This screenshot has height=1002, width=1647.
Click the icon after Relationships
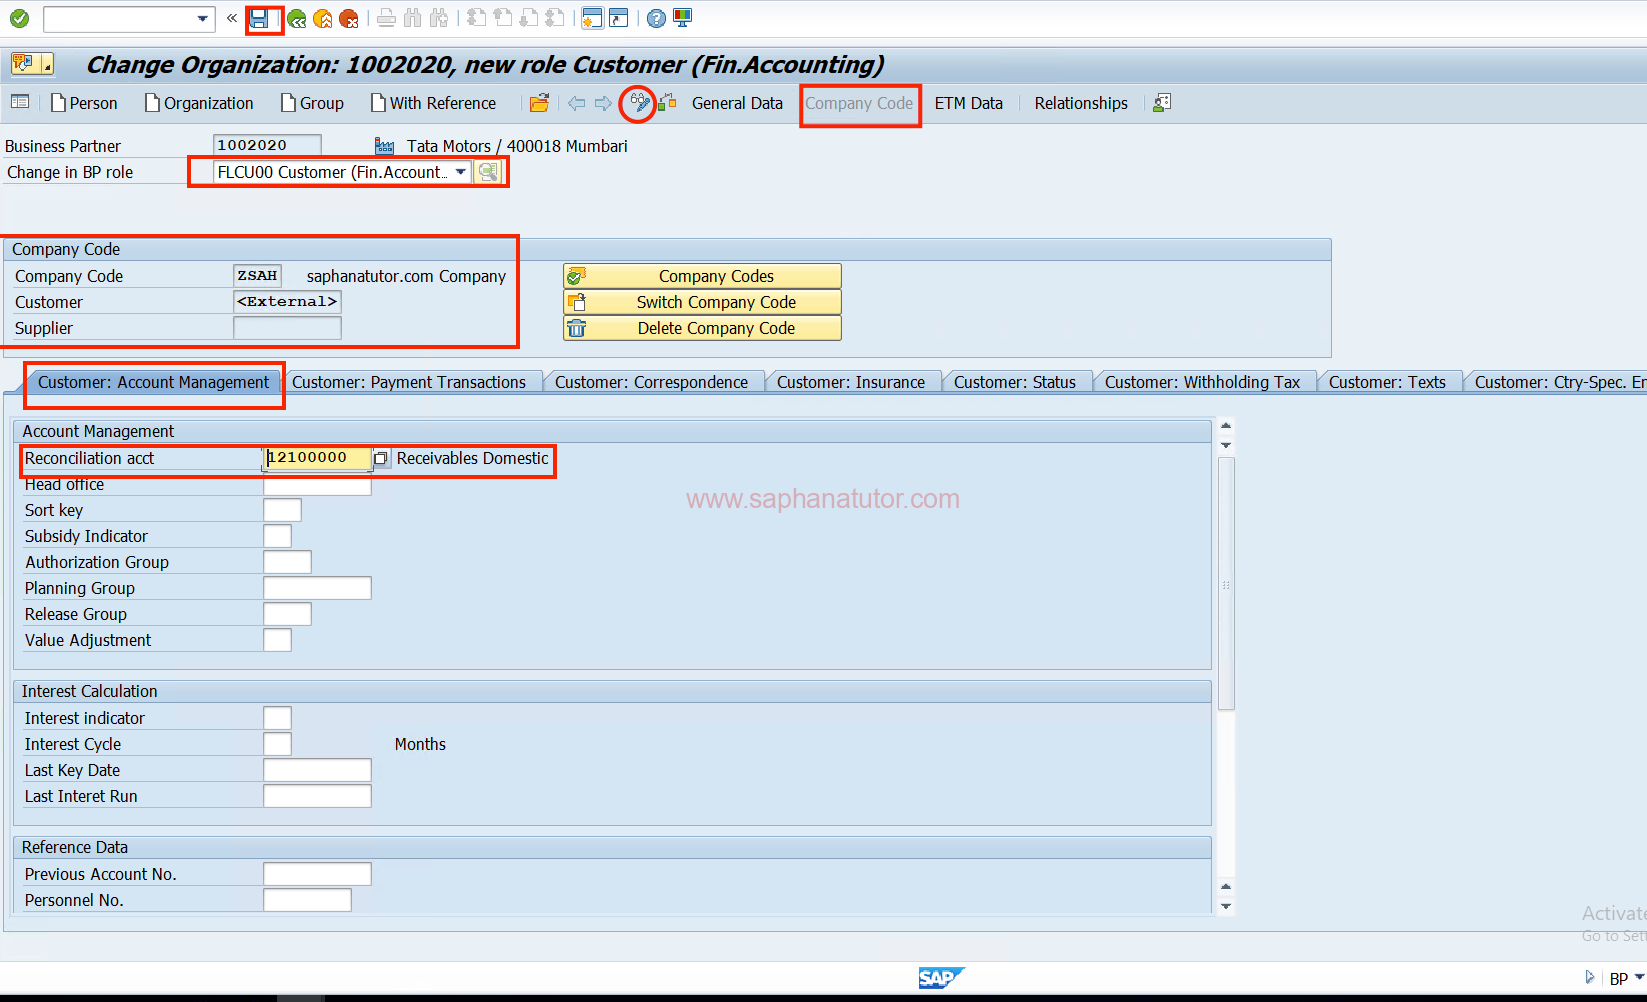tap(1161, 103)
